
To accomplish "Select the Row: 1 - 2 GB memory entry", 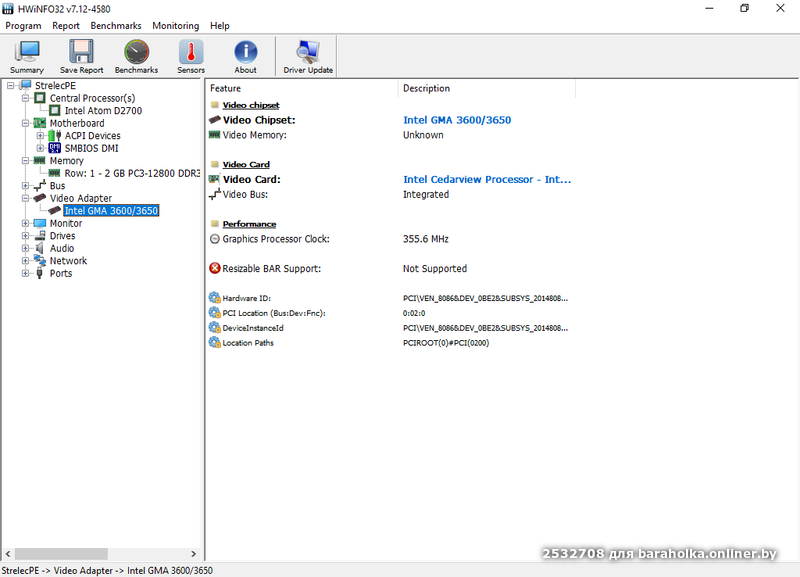I will (x=132, y=173).
